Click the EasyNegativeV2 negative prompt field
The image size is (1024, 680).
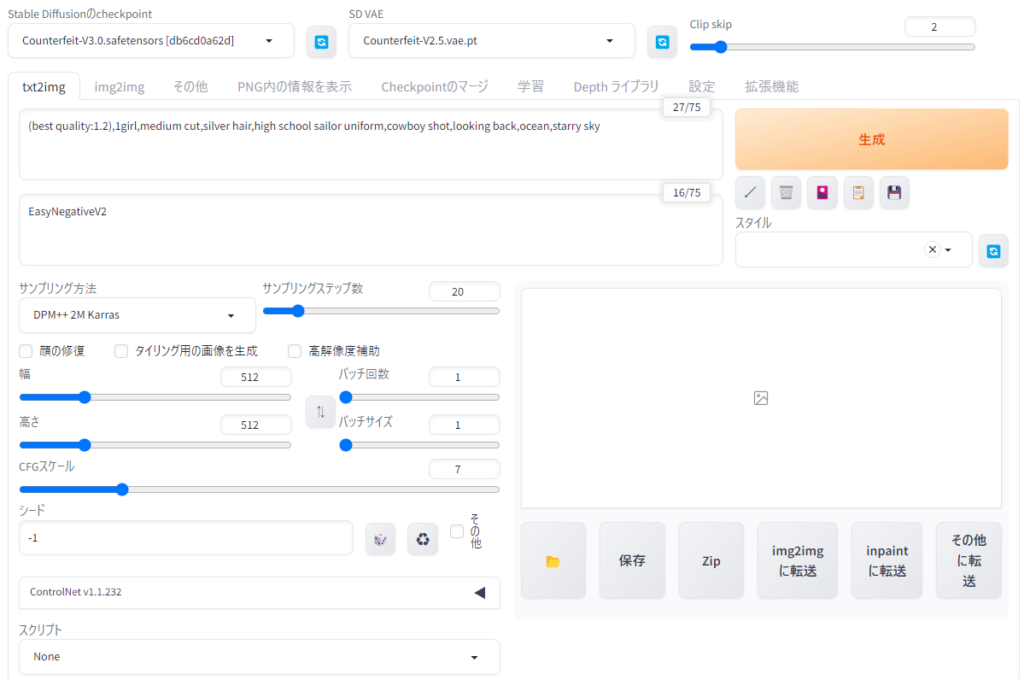(x=370, y=230)
